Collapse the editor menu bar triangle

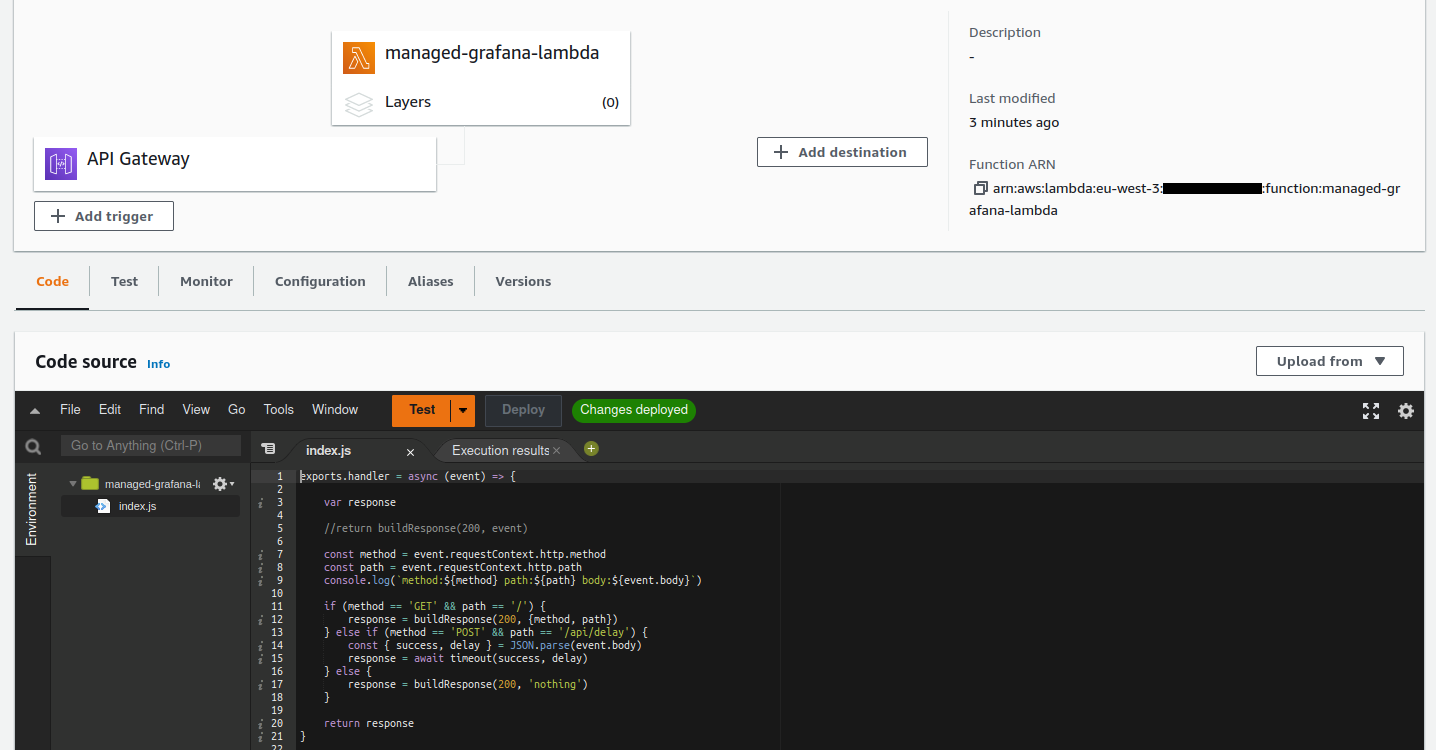point(34,411)
